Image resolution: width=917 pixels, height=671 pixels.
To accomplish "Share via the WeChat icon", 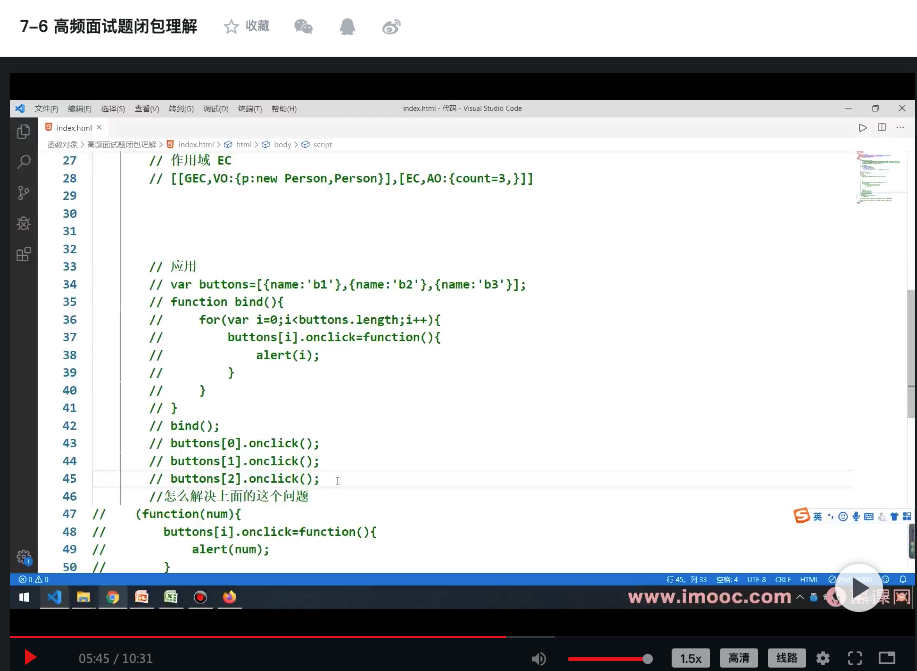I will pyautogui.click(x=303, y=26).
